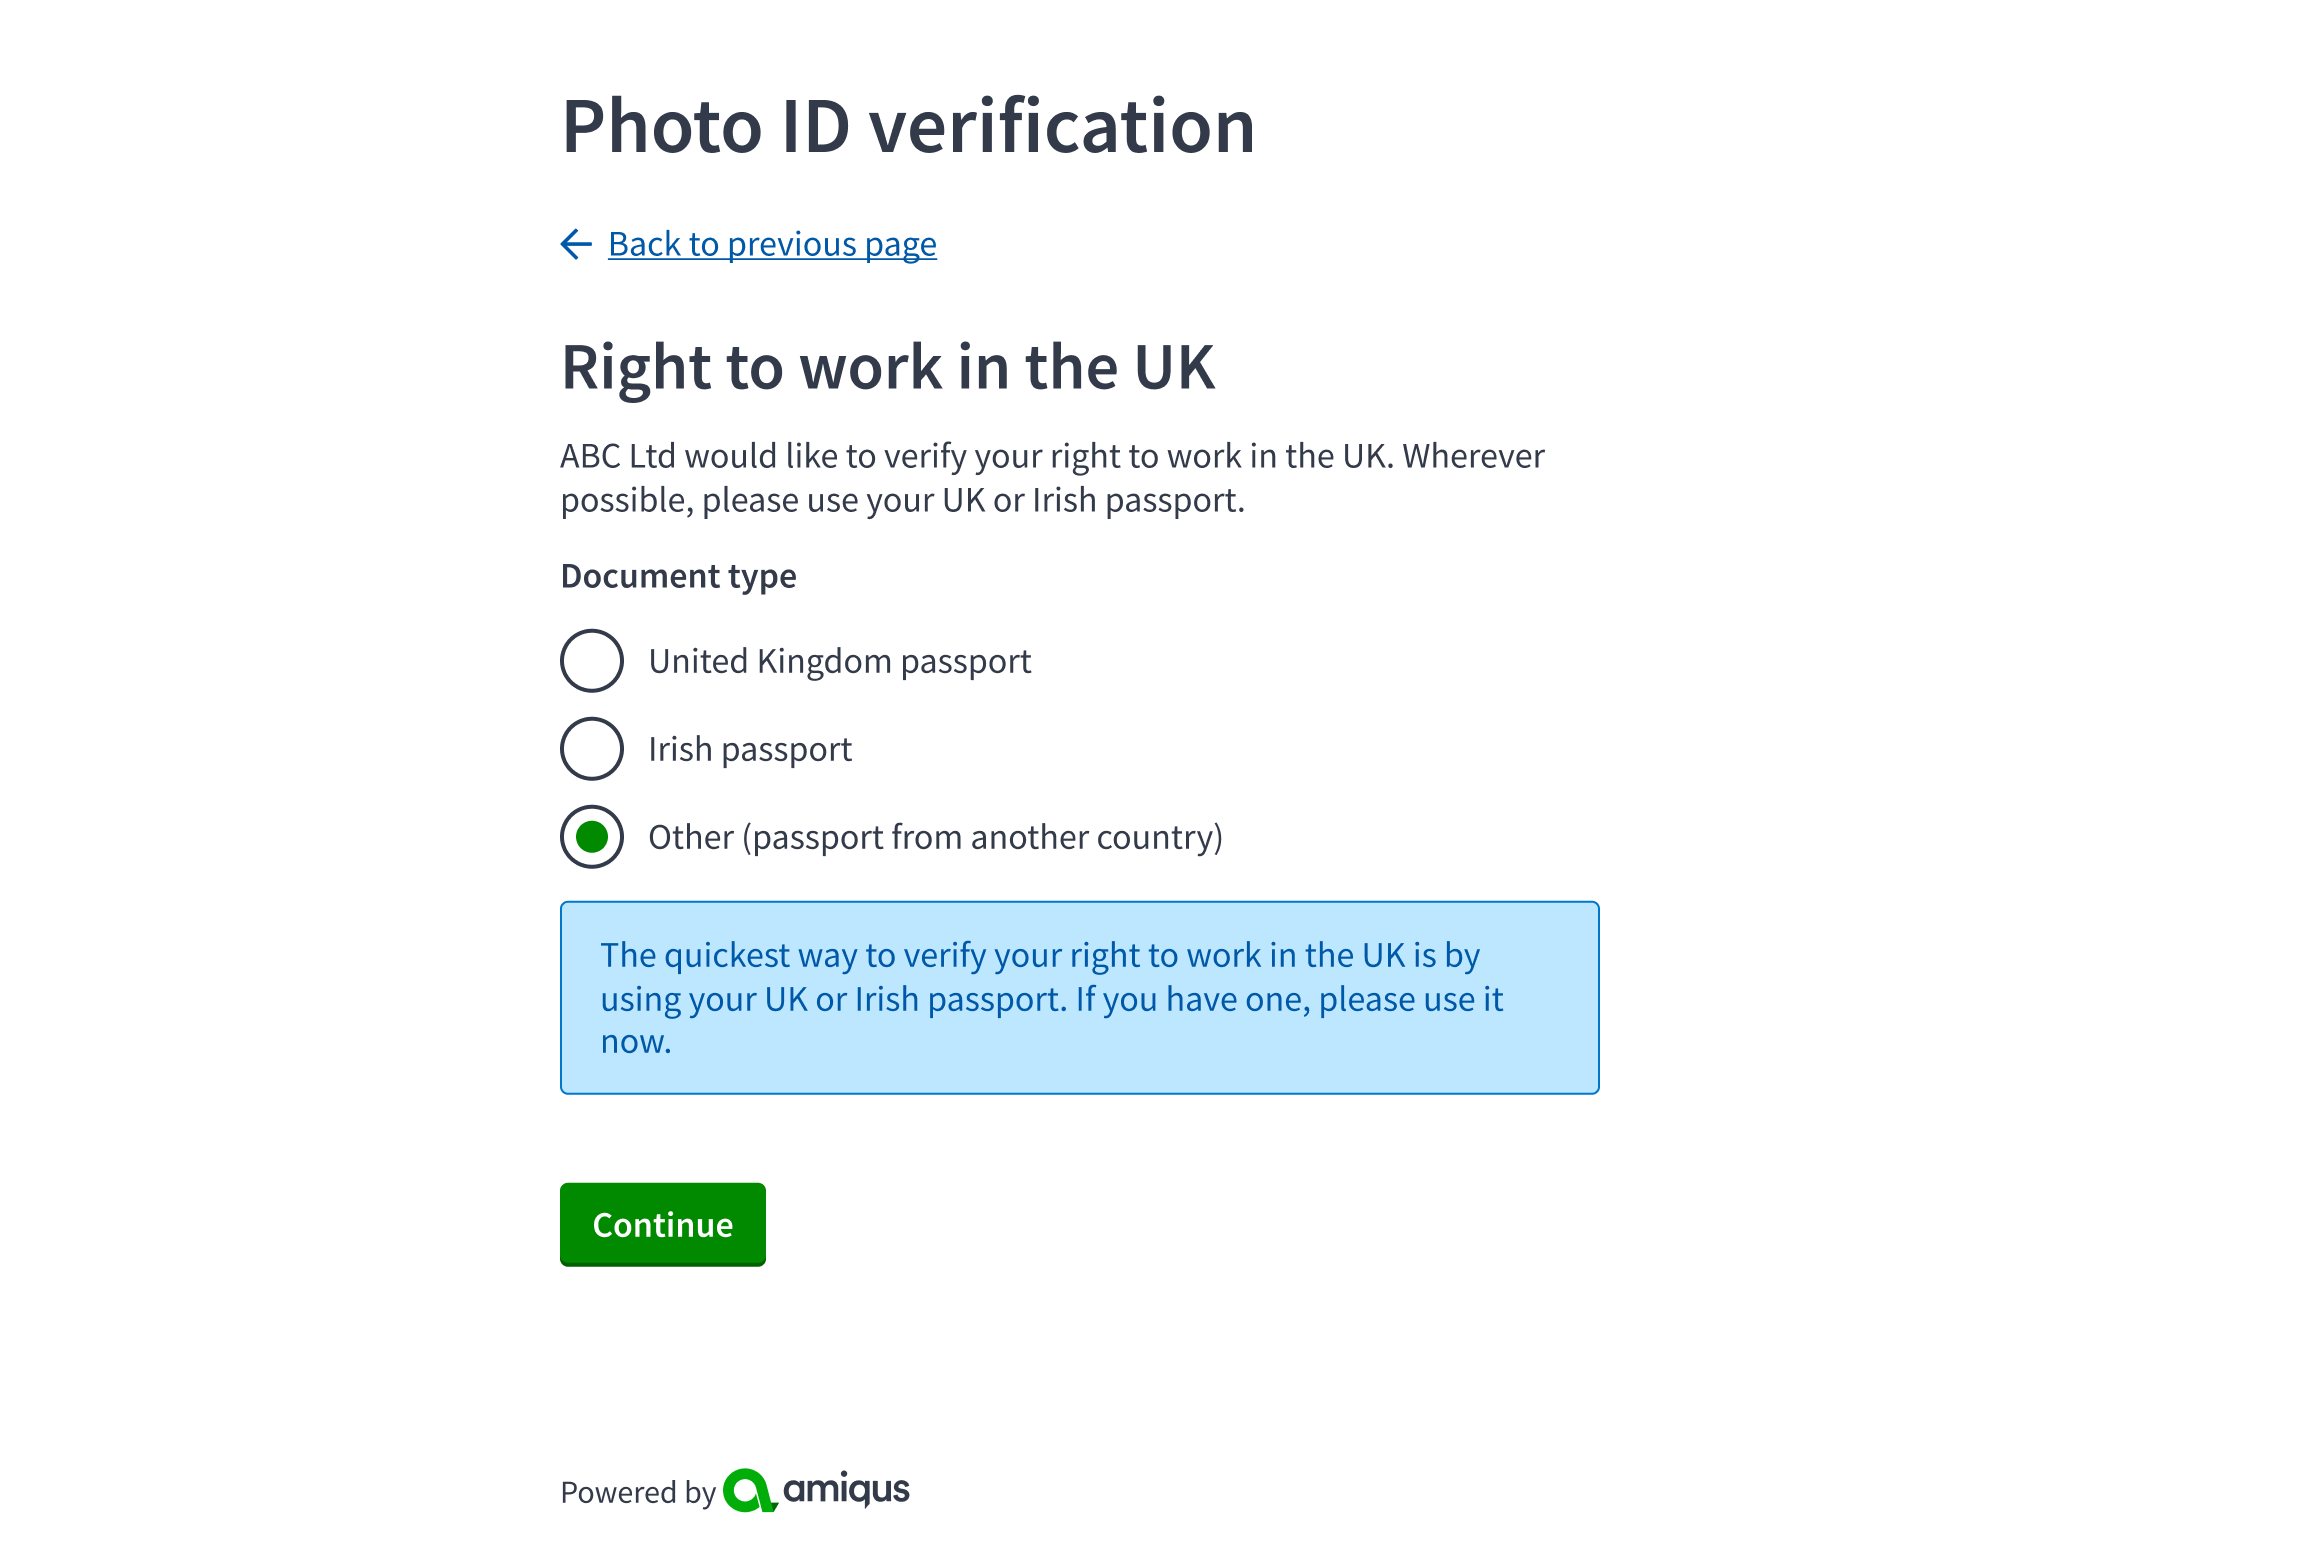Screen dimensions: 2320x1563
Task: Click the selected Other passport radio button
Action: (x=592, y=837)
